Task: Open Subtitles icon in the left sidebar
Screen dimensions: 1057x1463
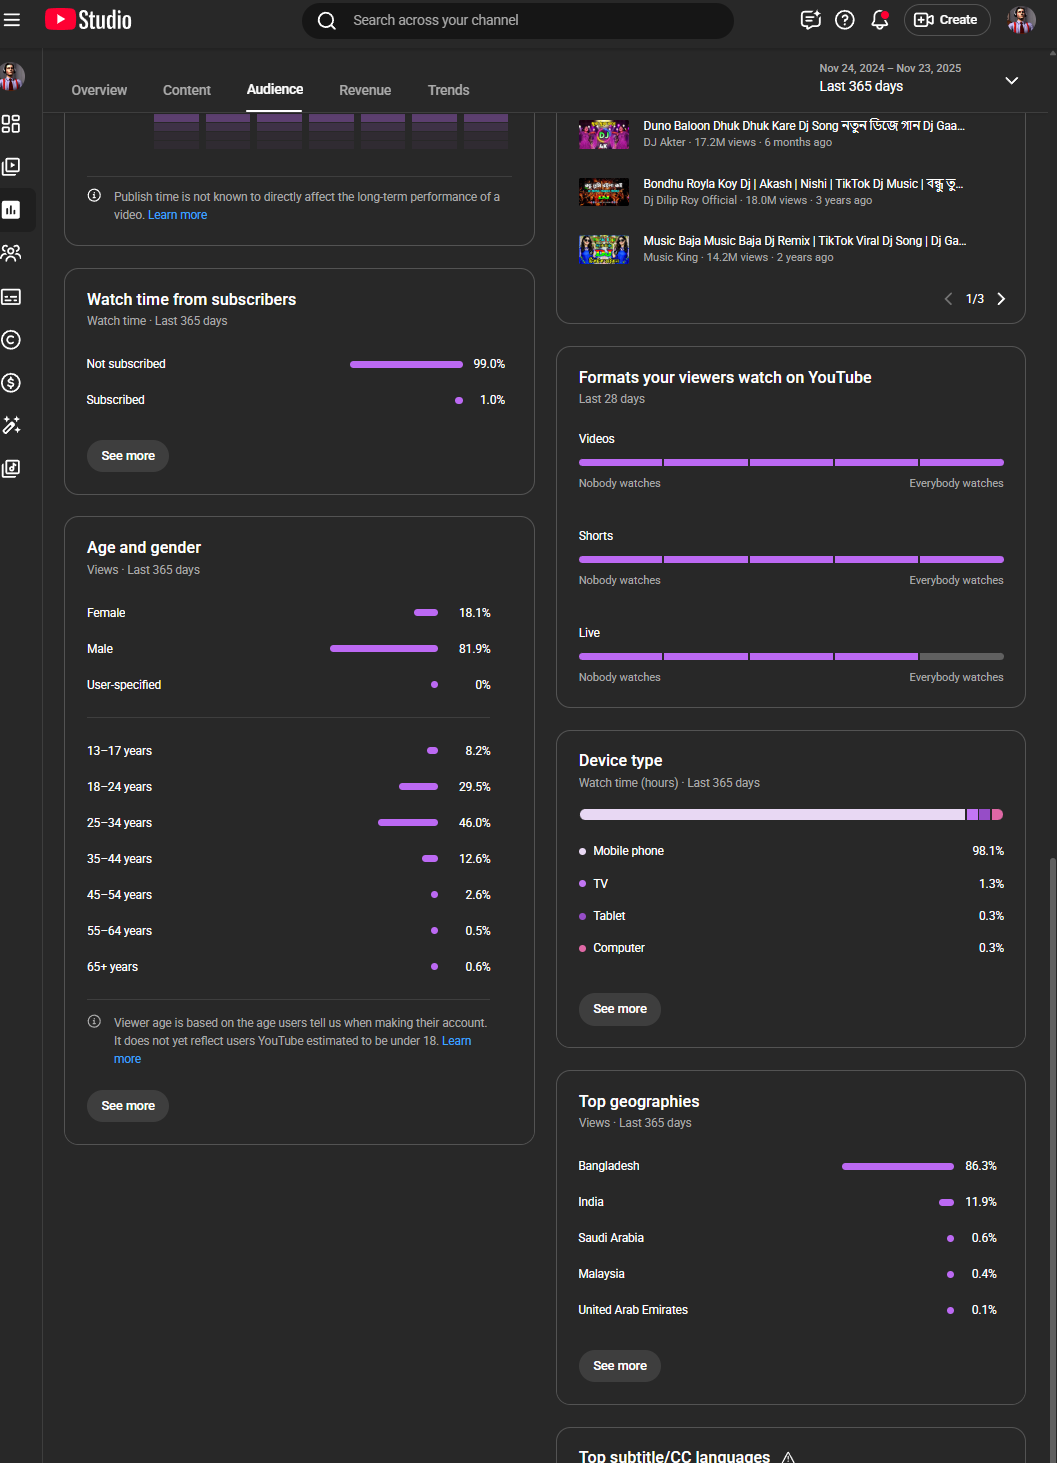Action: click(x=11, y=297)
